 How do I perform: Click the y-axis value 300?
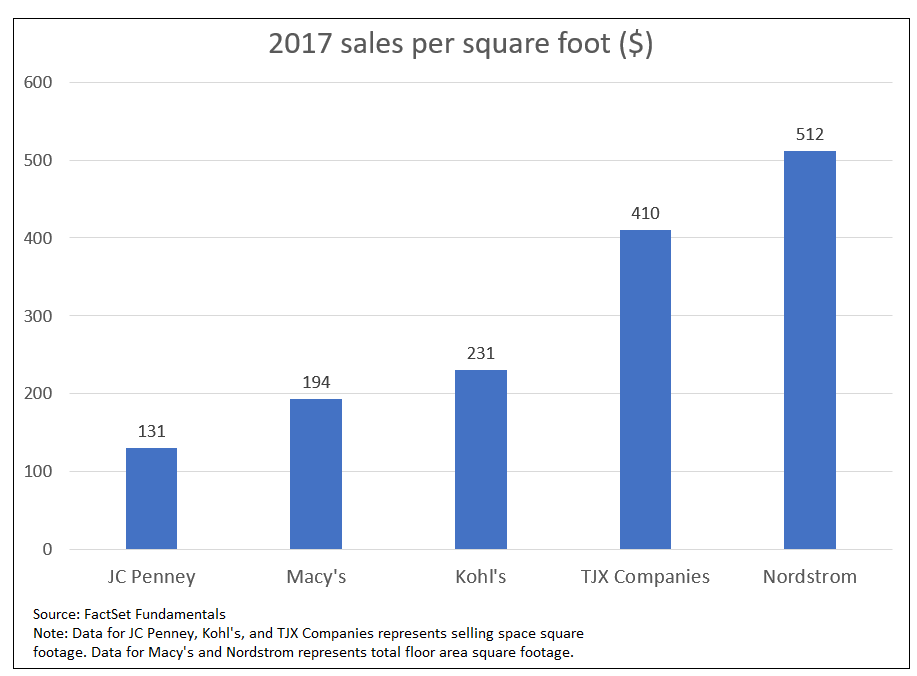click(38, 316)
